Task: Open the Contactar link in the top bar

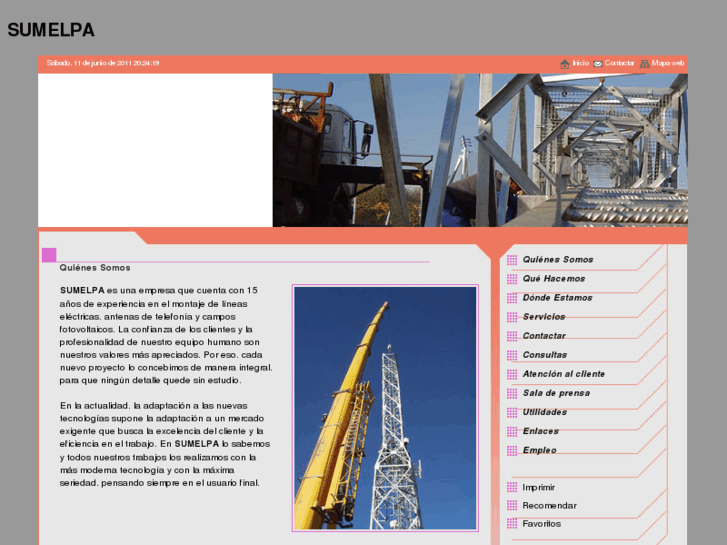Action: pos(619,63)
